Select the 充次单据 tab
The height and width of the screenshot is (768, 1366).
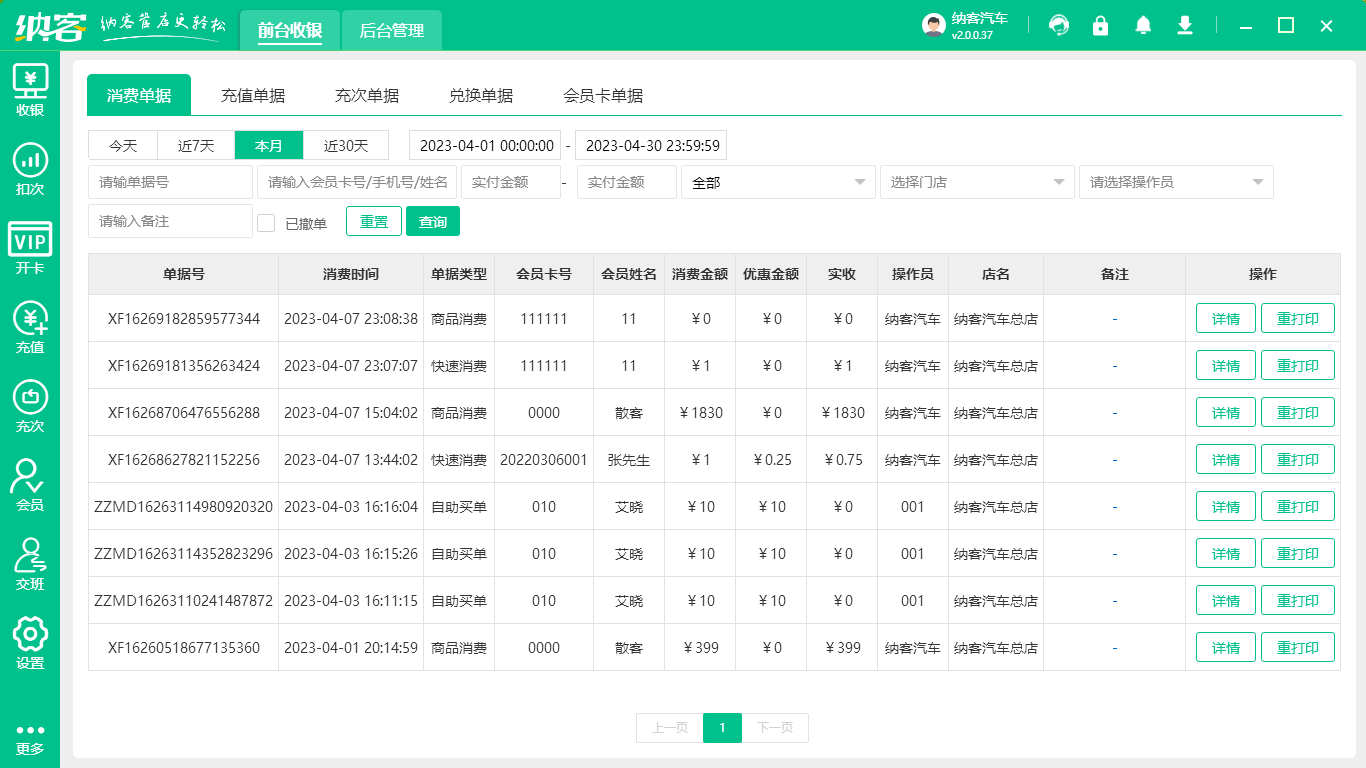point(367,95)
